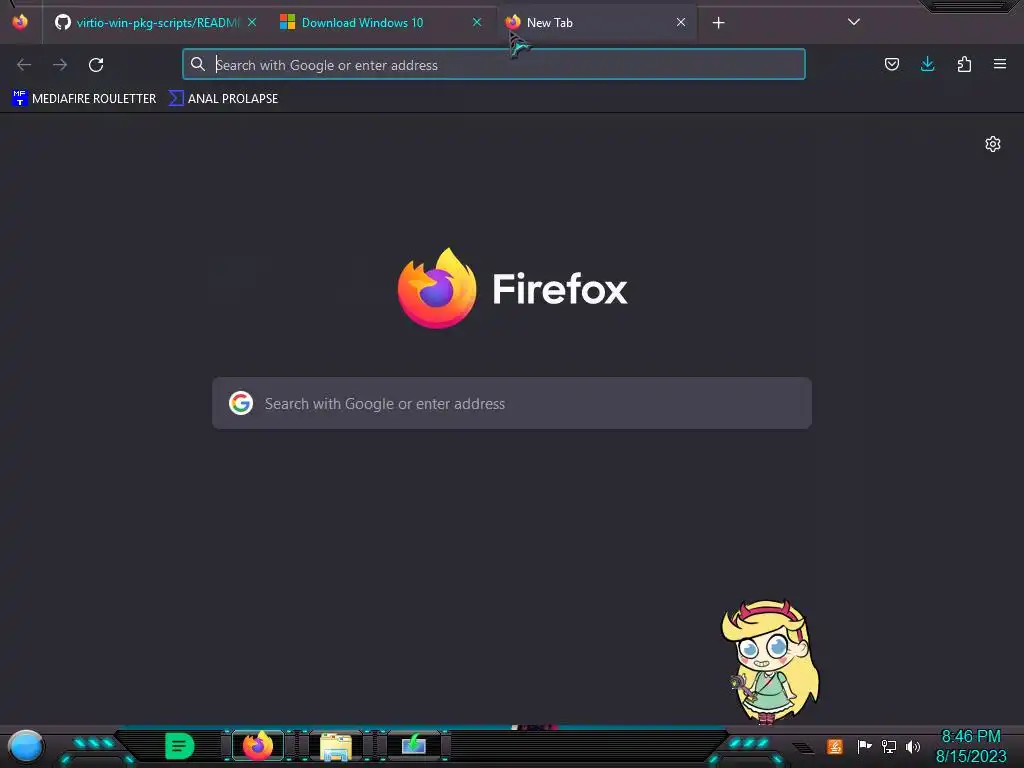The image size is (1024, 768).
Task: Open the volume speaker tray icon
Action: click(x=913, y=746)
